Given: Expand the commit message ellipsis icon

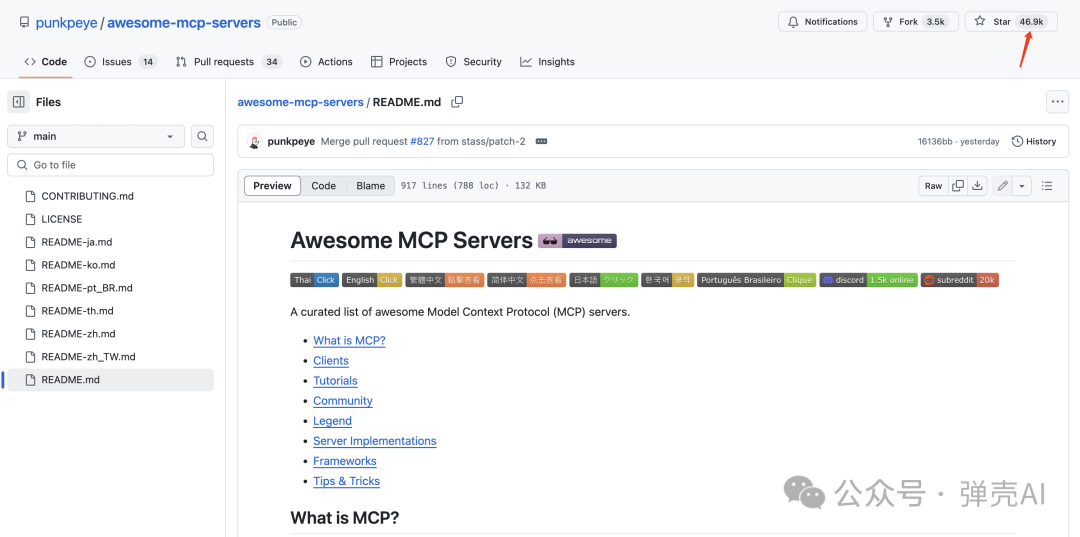Looking at the screenshot, I should pos(541,142).
